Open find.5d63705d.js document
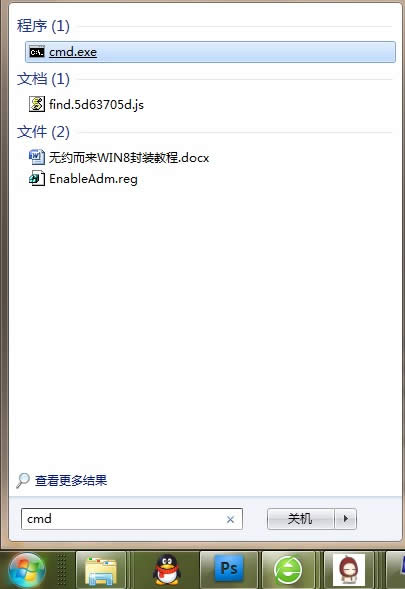 pos(86,104)
